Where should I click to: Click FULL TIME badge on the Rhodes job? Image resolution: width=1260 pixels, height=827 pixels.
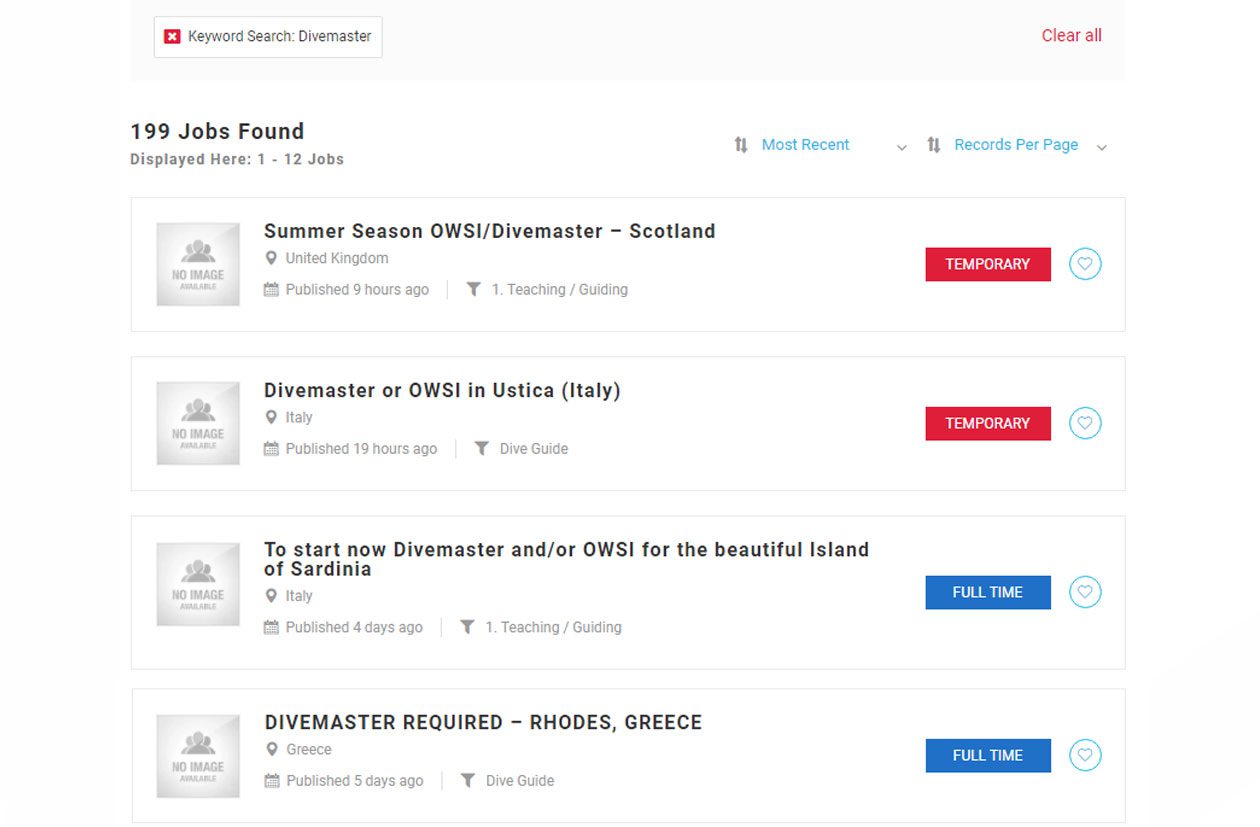tap(988, 755)
